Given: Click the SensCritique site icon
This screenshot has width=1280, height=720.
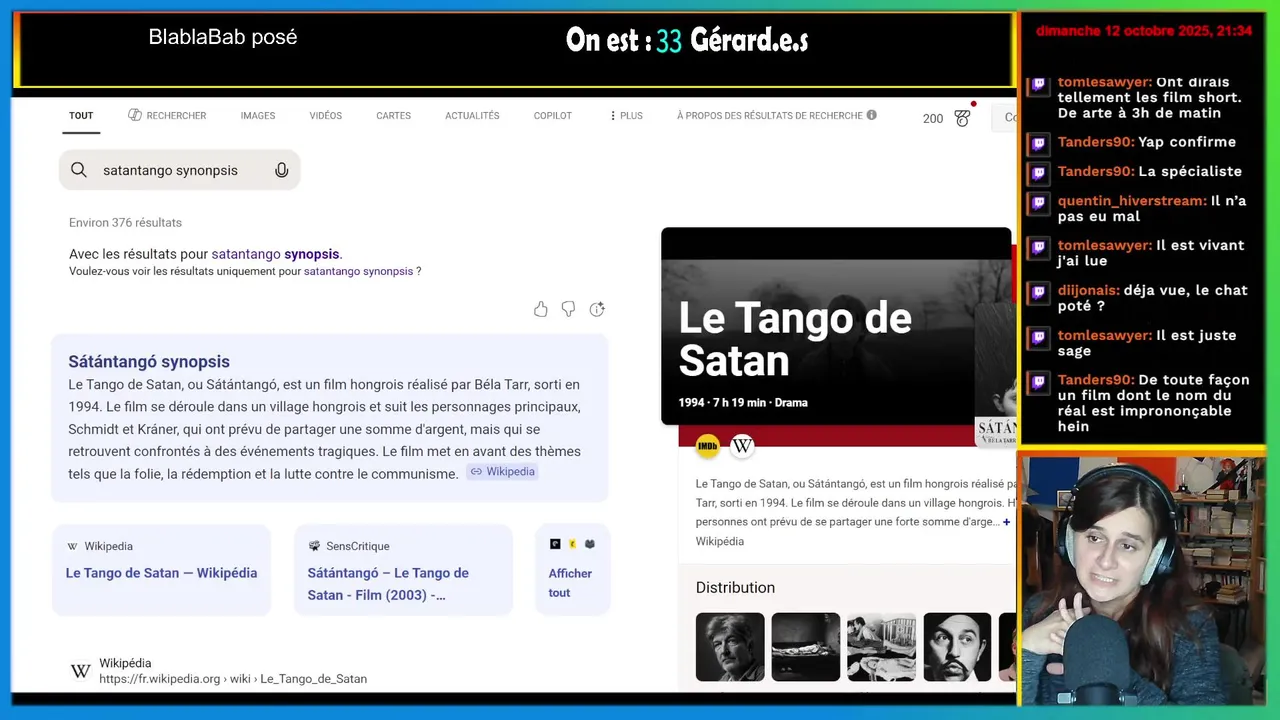Looking at the screenshot, I should point(314,546).
